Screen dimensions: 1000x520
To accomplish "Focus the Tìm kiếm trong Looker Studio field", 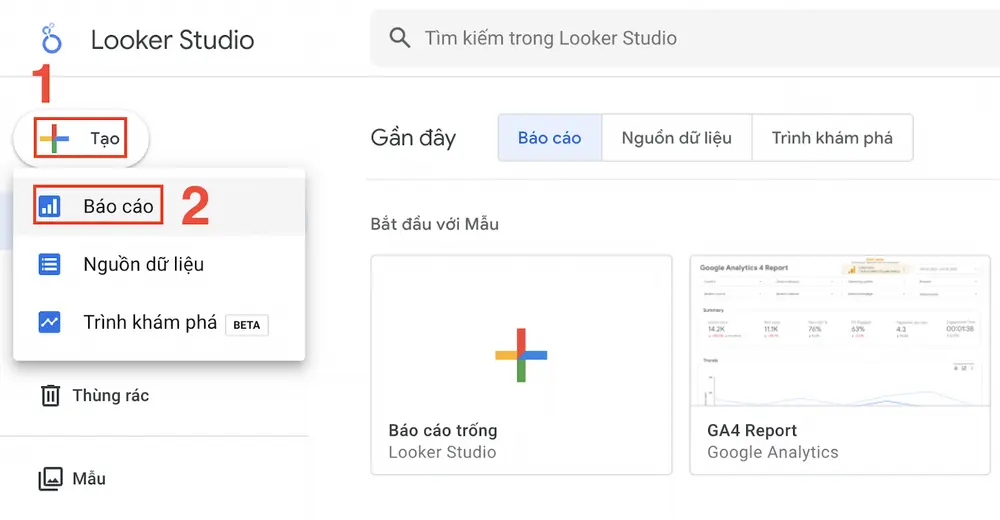I will pos(685,38).
